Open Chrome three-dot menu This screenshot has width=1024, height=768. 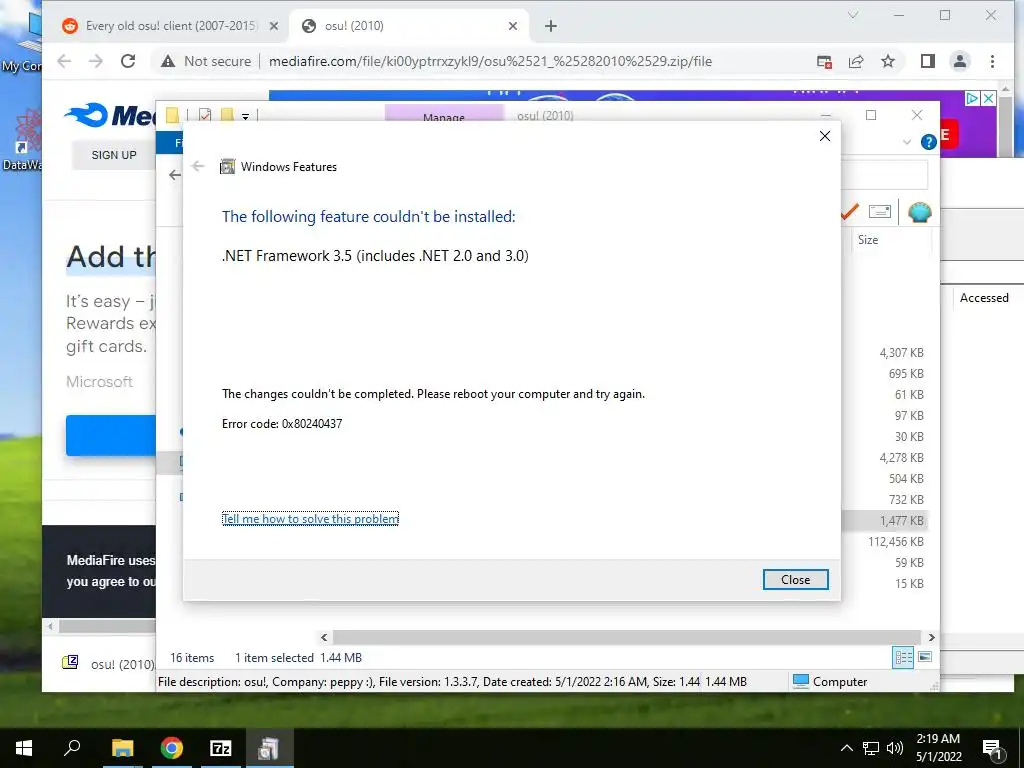coord(992,61)
